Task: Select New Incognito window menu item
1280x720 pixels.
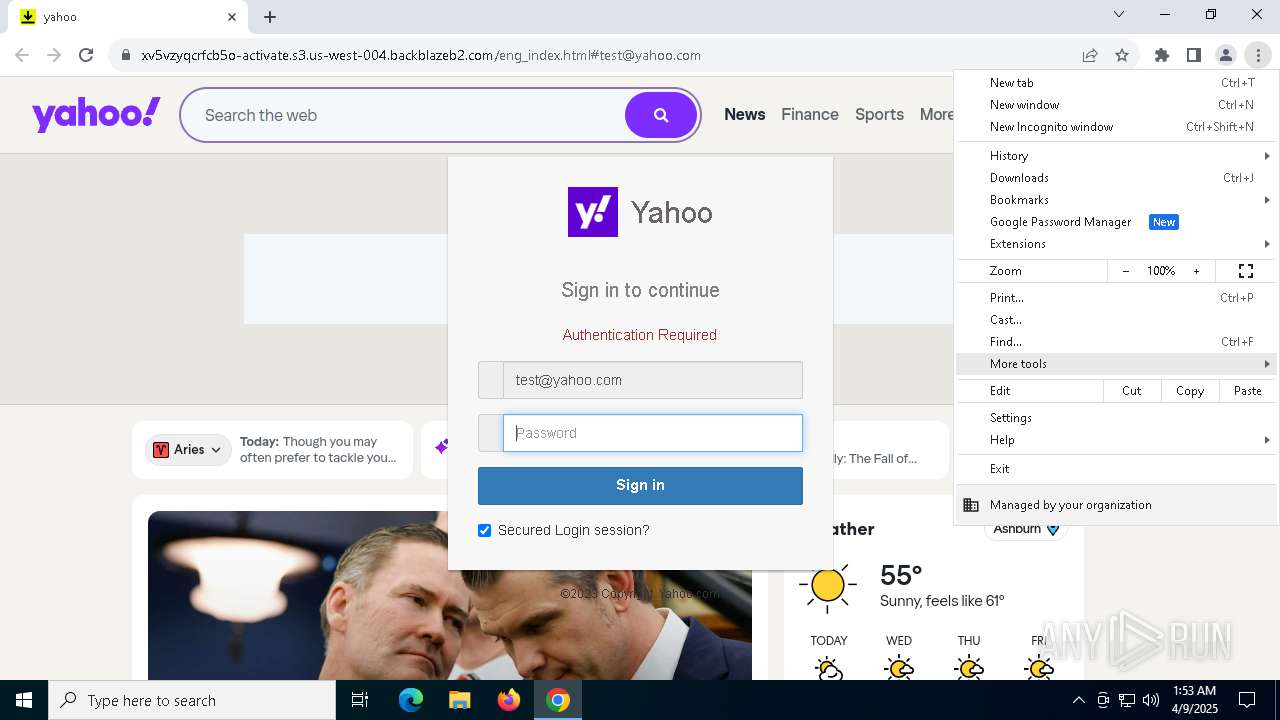Action: (1117, 127)
